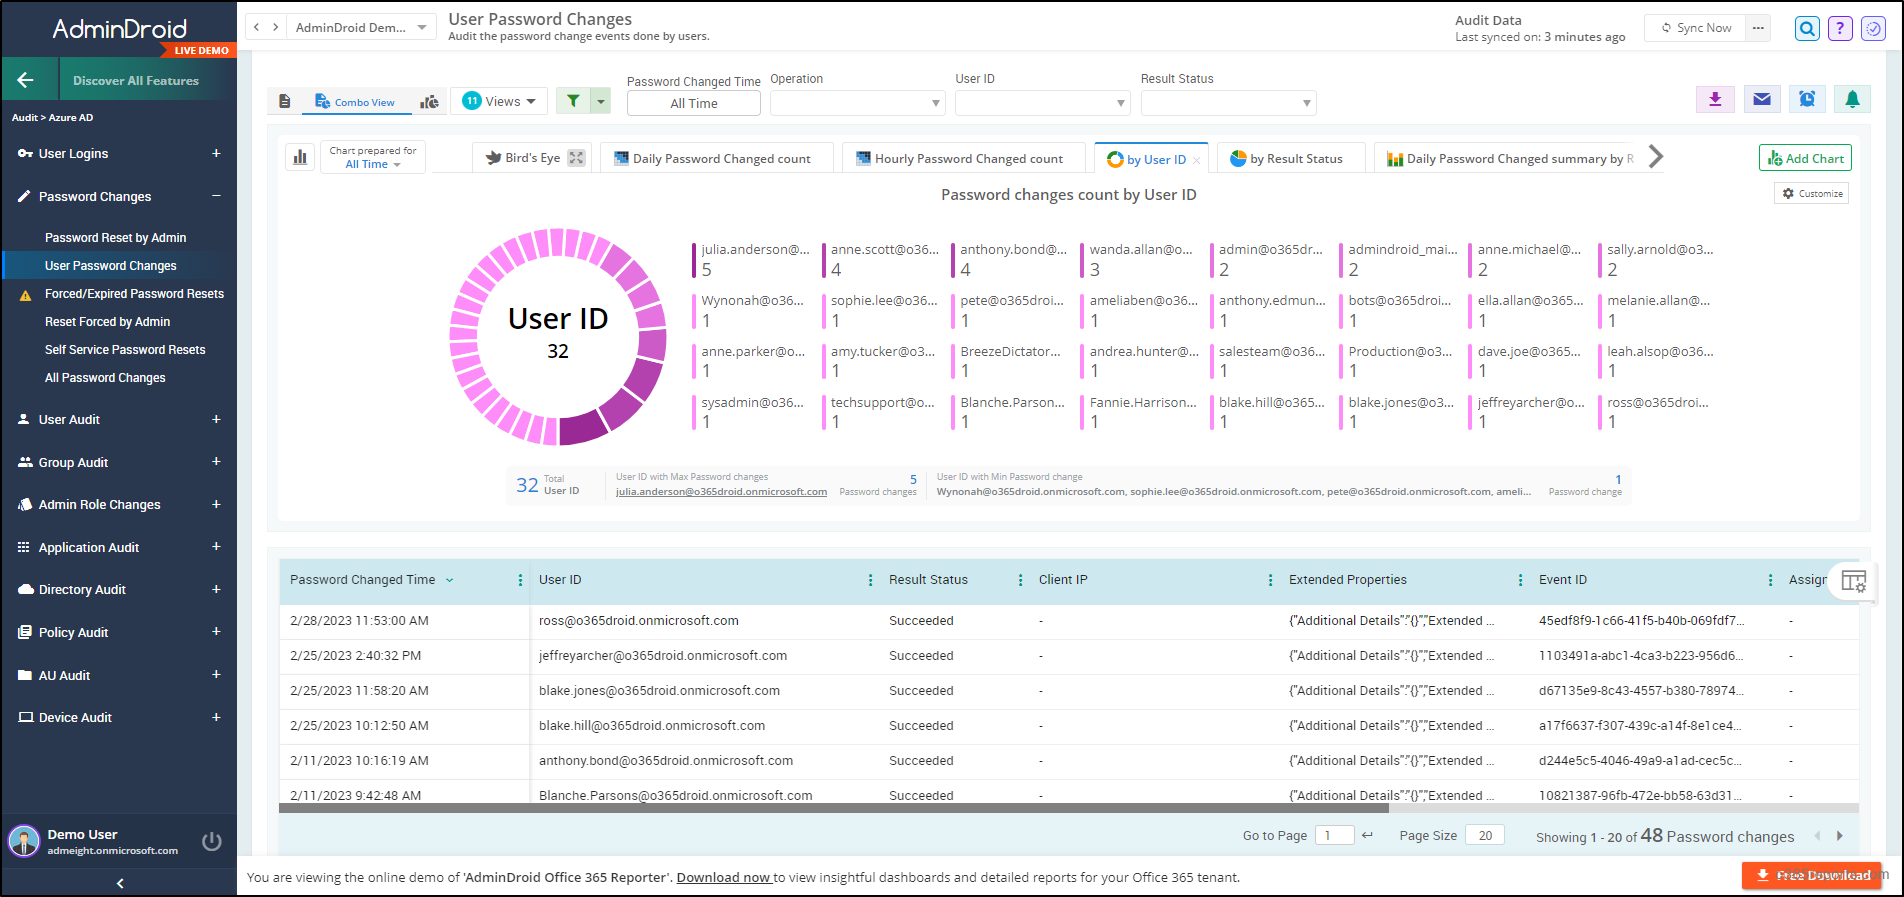This screenshot has width=1904, height=897.
Task: Open the search magnifier icon in the header
Action: click(x=1807, y=28)
